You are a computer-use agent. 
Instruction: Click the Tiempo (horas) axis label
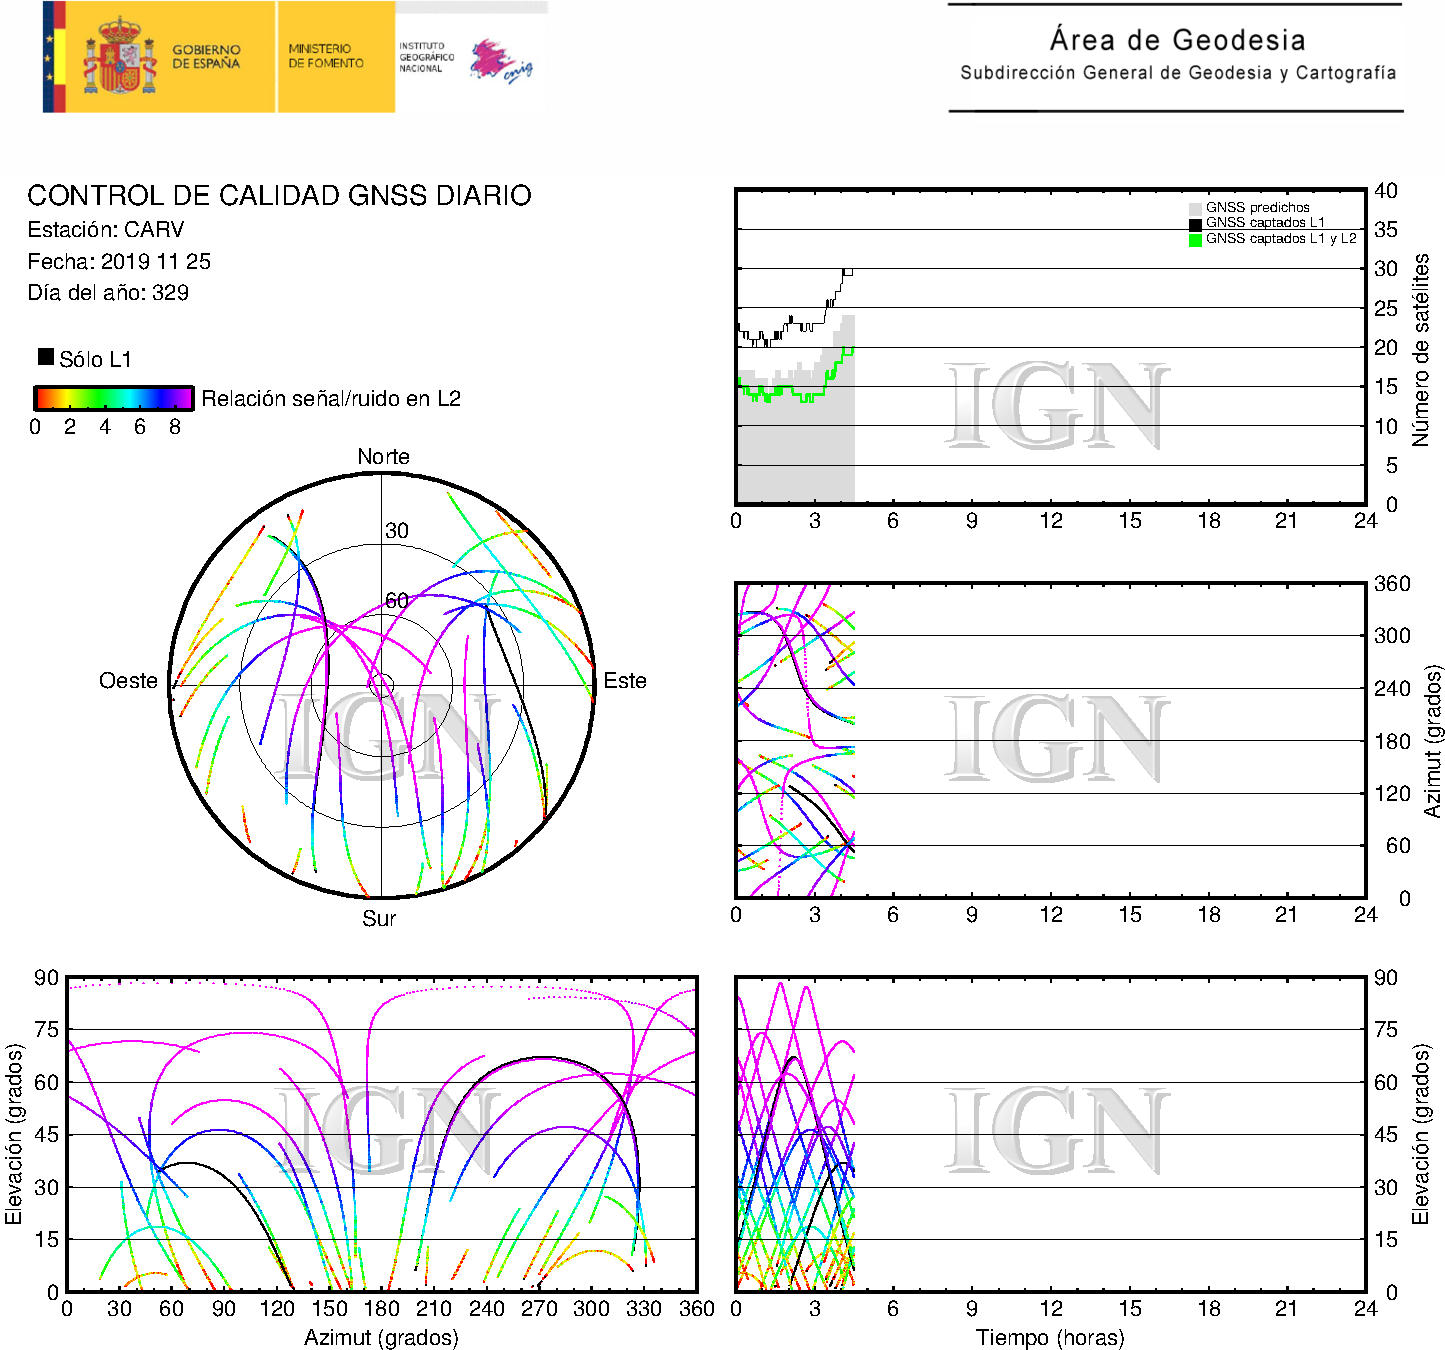click(1050, 1337)
